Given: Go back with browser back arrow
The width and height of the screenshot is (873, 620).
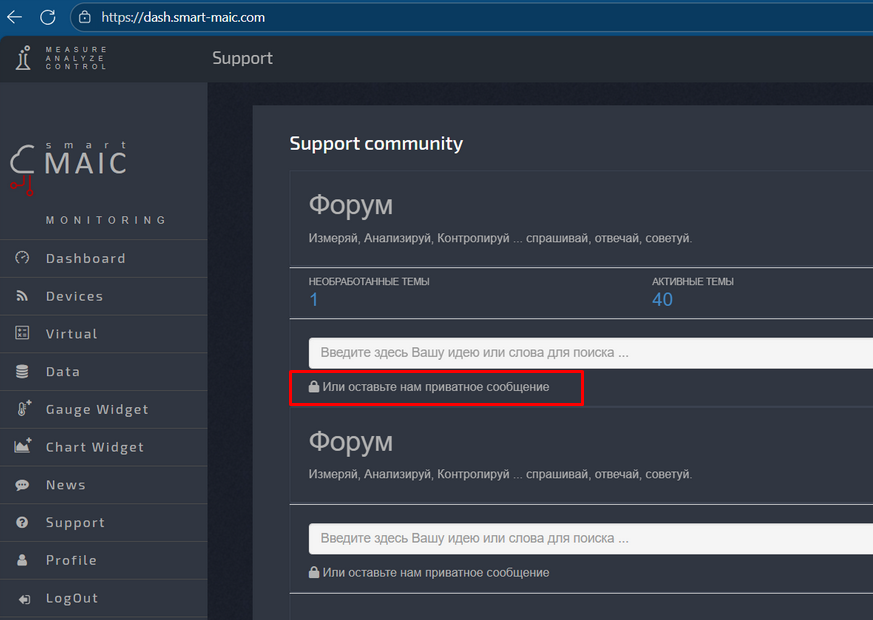Looking at the screenshot, I should [x=15, y=17].
